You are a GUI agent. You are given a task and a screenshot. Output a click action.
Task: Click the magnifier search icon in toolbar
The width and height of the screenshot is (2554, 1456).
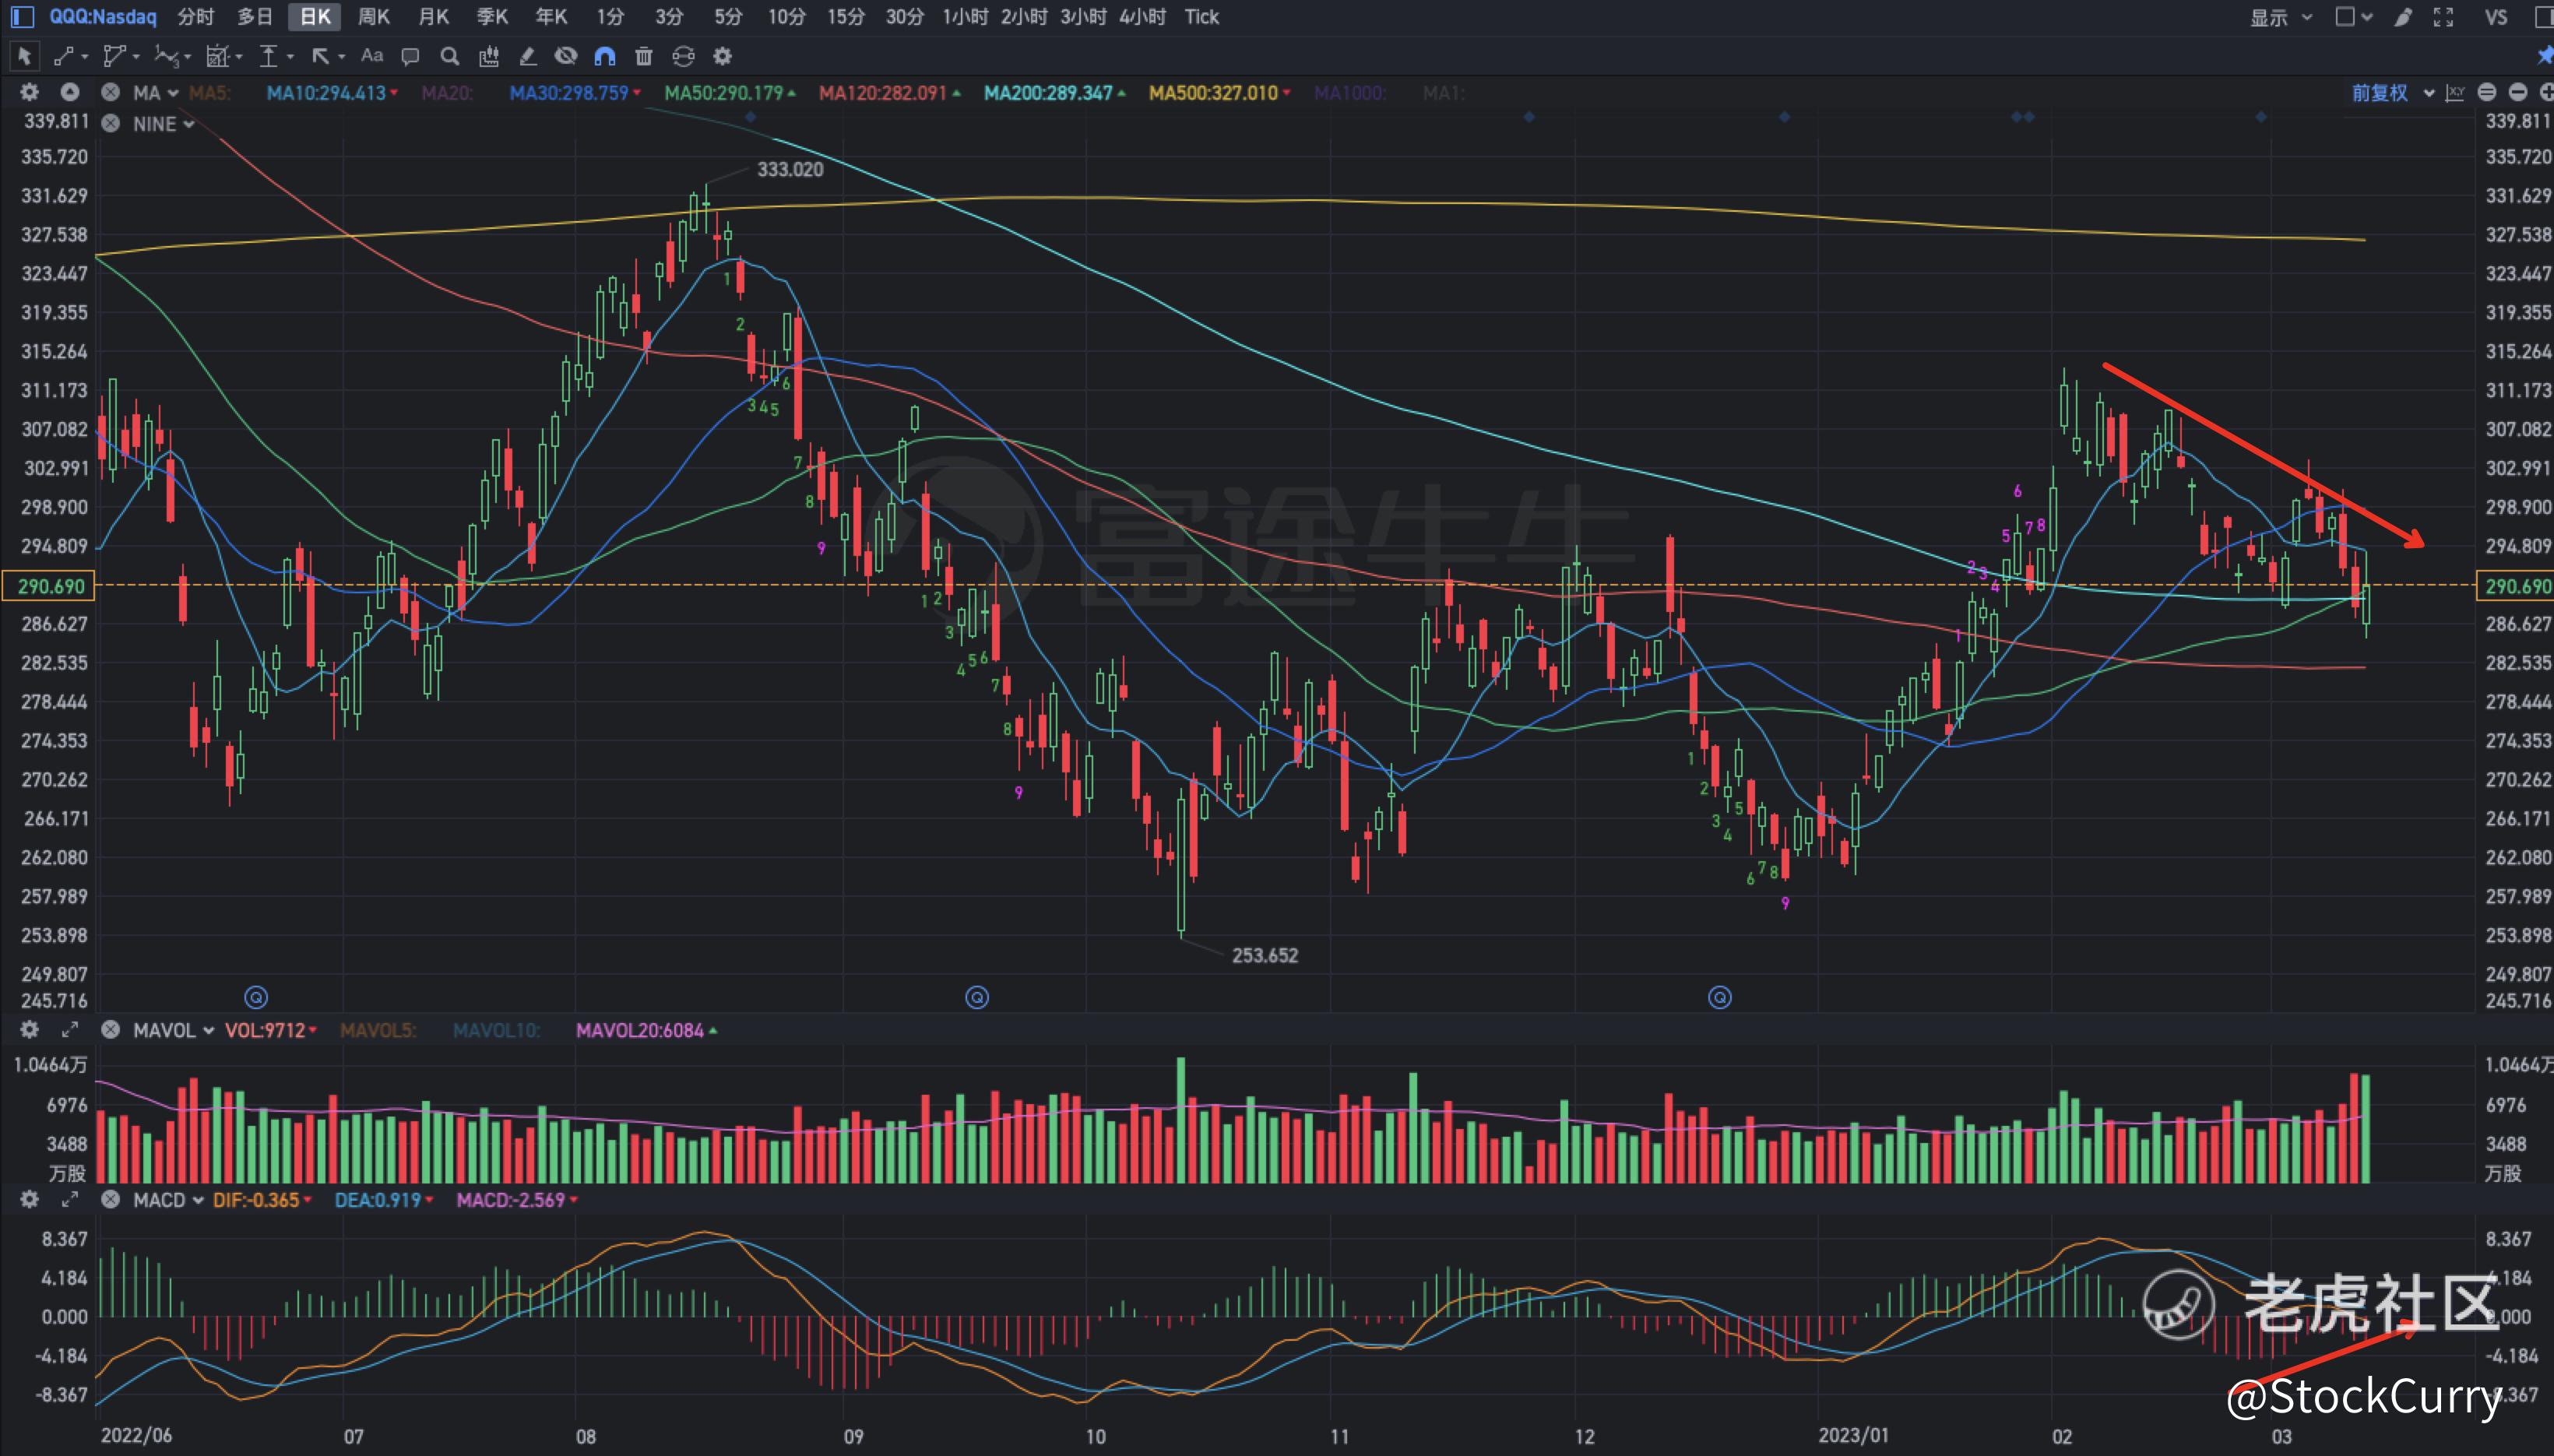click(x=450, y=57)
